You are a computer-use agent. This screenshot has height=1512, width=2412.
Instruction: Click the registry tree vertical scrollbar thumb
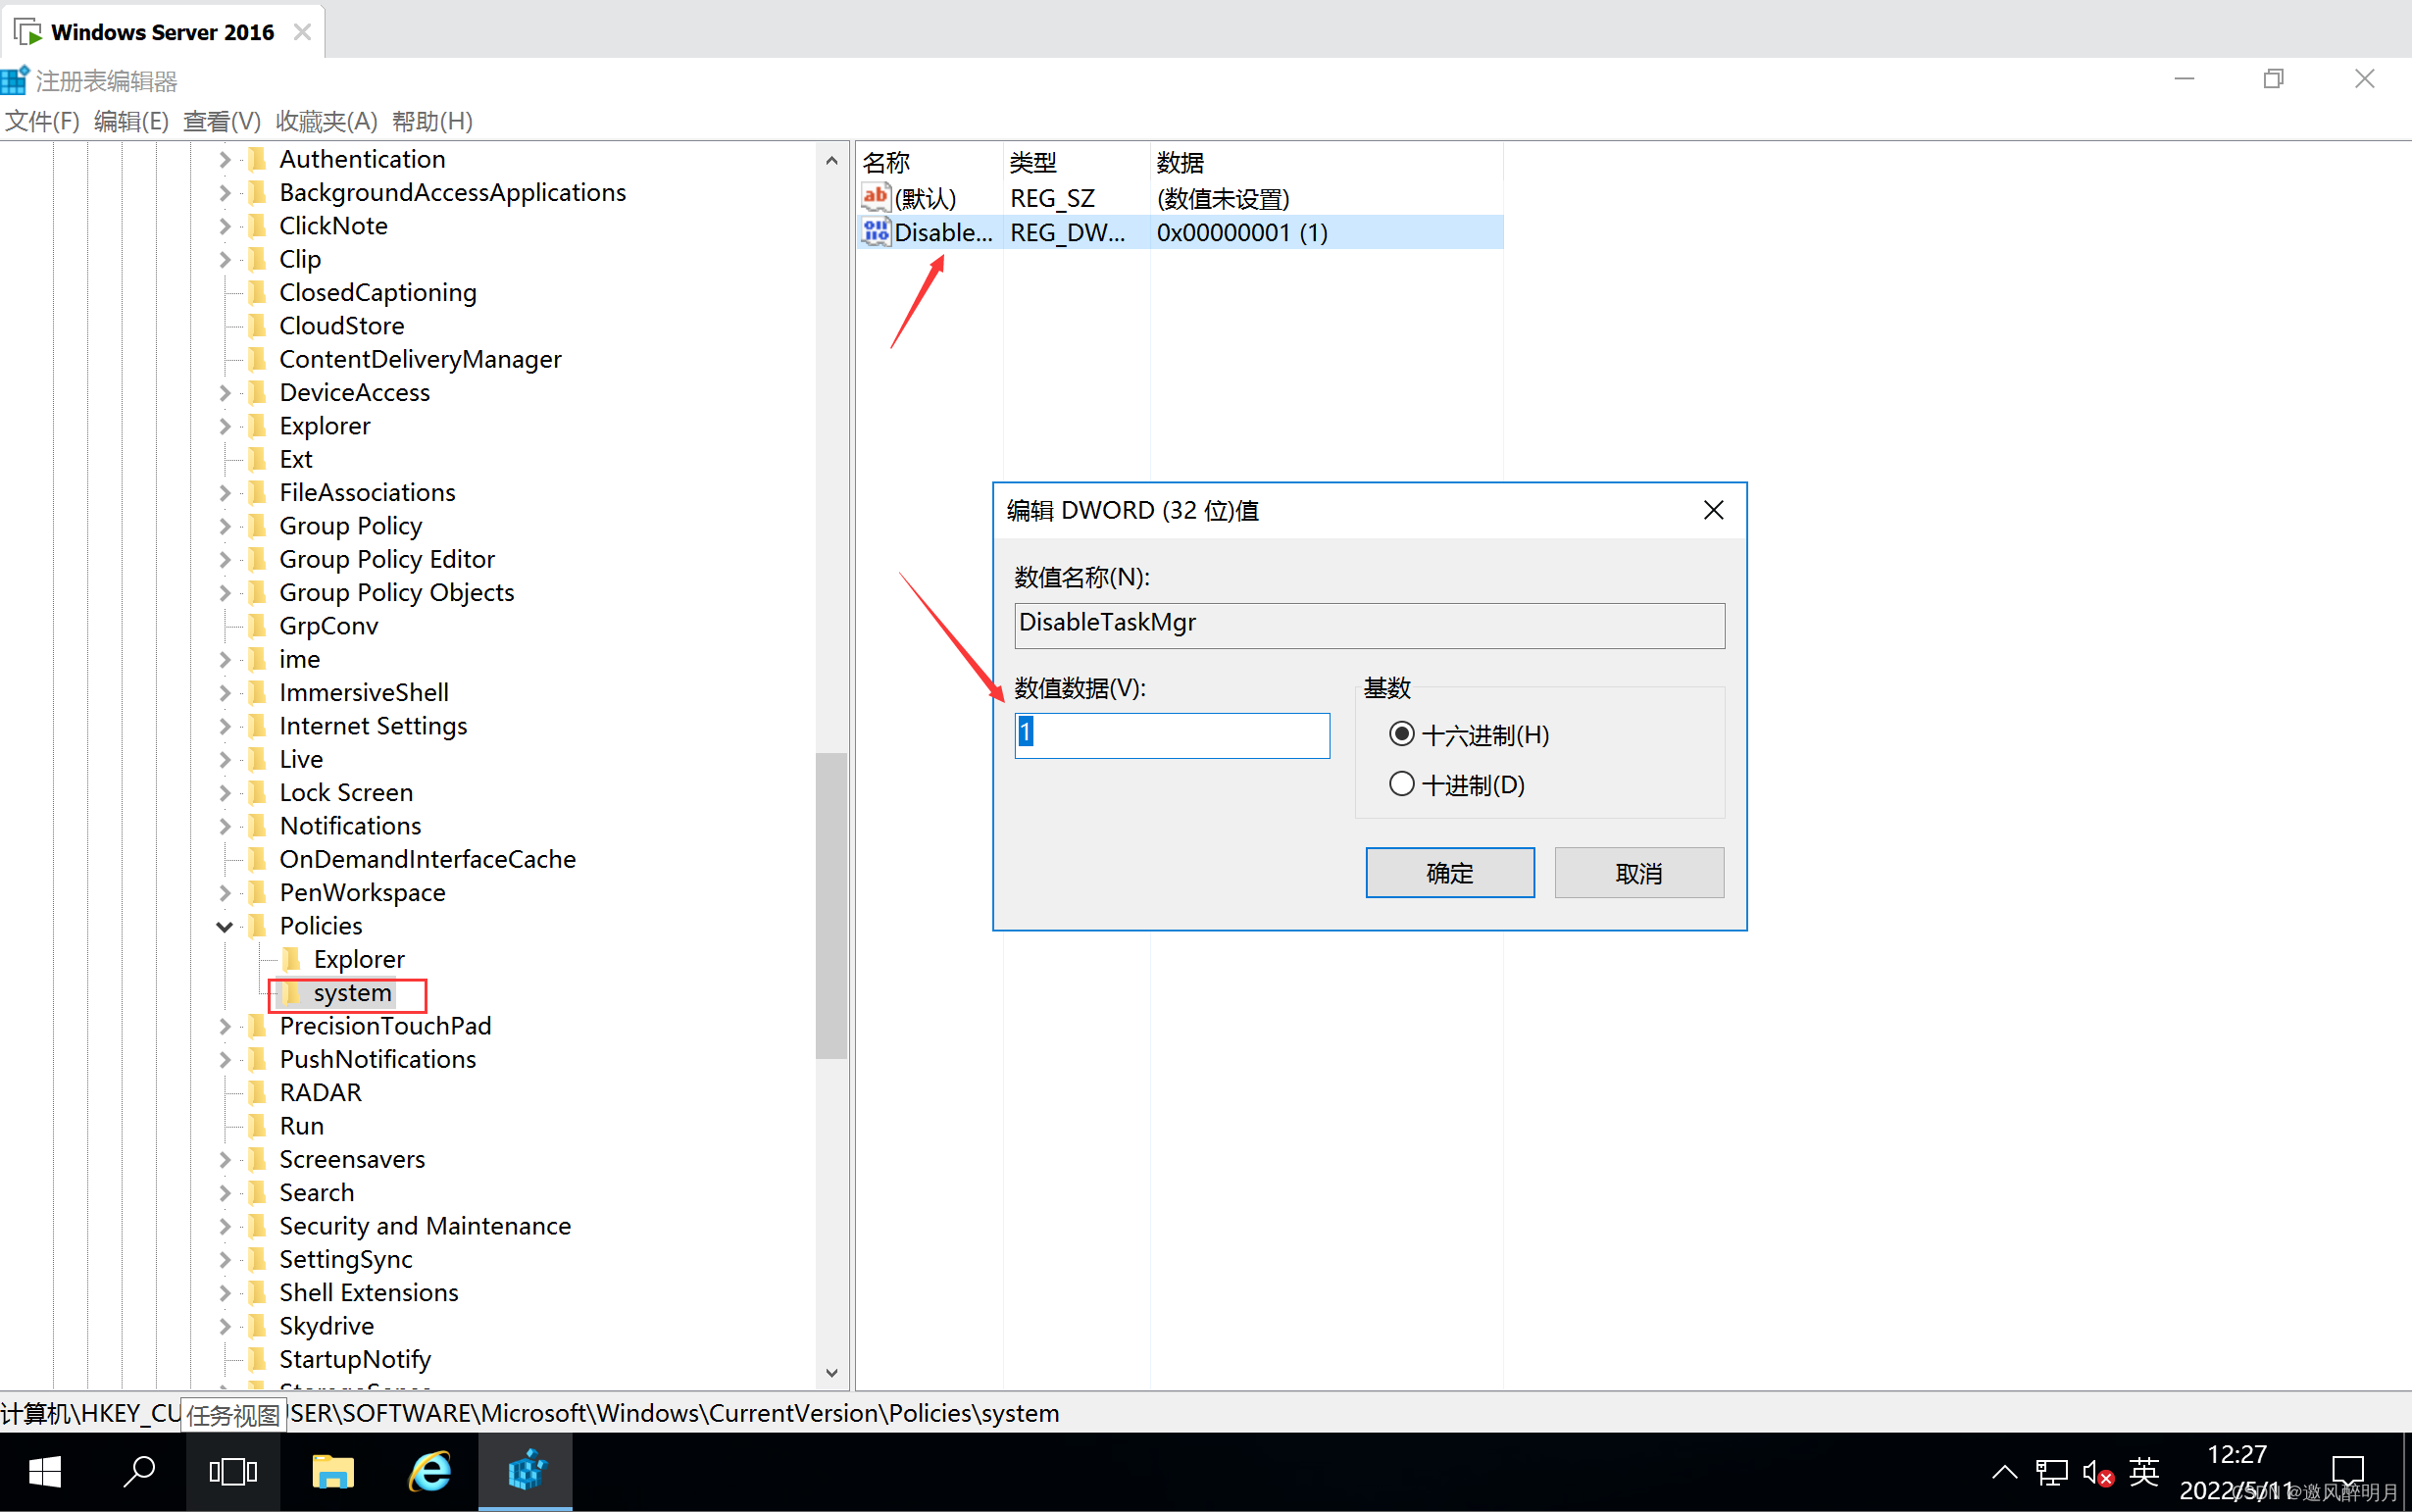831,905
